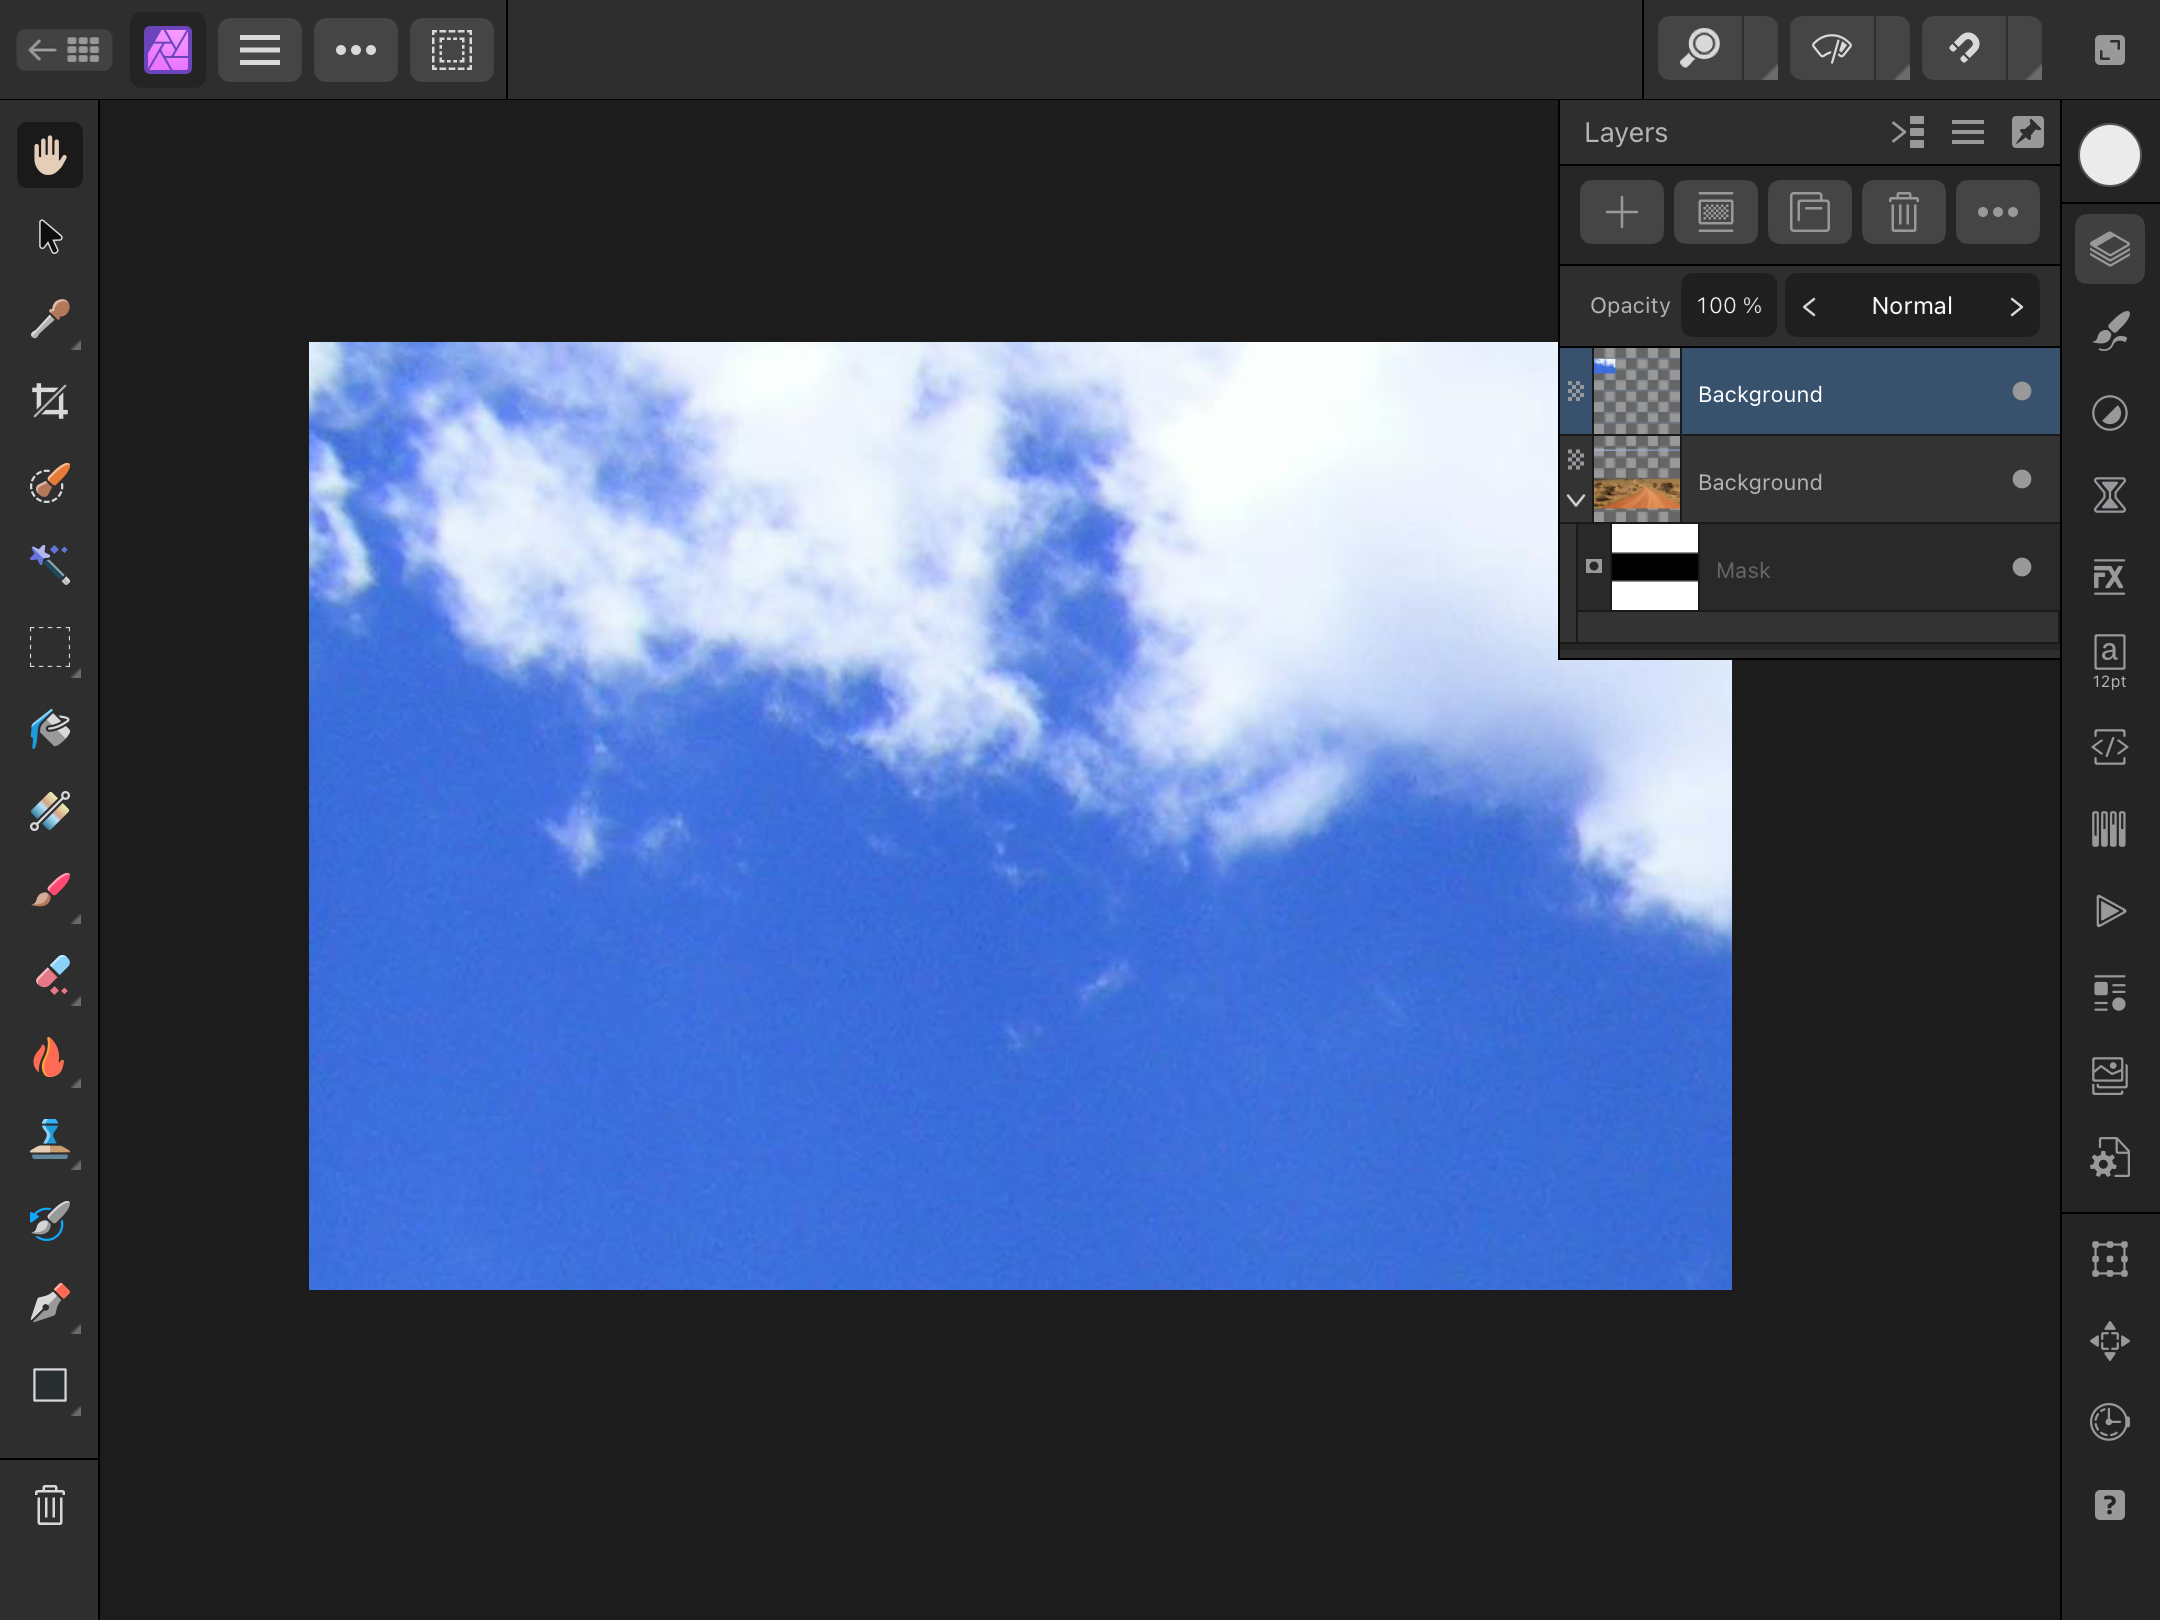The width and height of the screenshot is (2160, 1620).
Task: Select the Rectangle shape tool
Action: pyautogui.click(x=50, y=1385)
